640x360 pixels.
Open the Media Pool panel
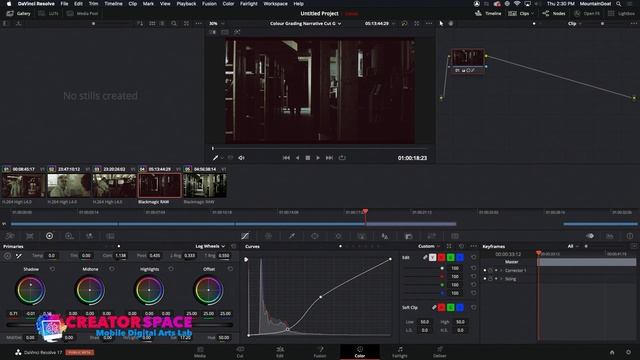(83, 13)
